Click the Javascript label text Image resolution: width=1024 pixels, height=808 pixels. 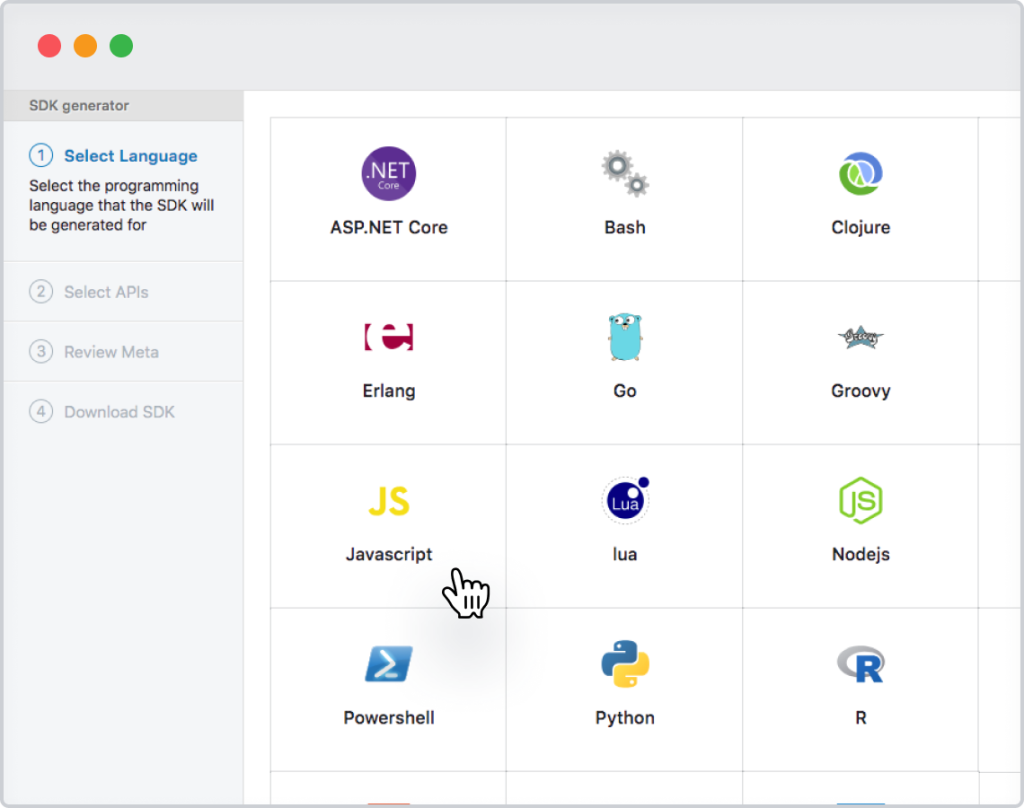click(389, 554)
